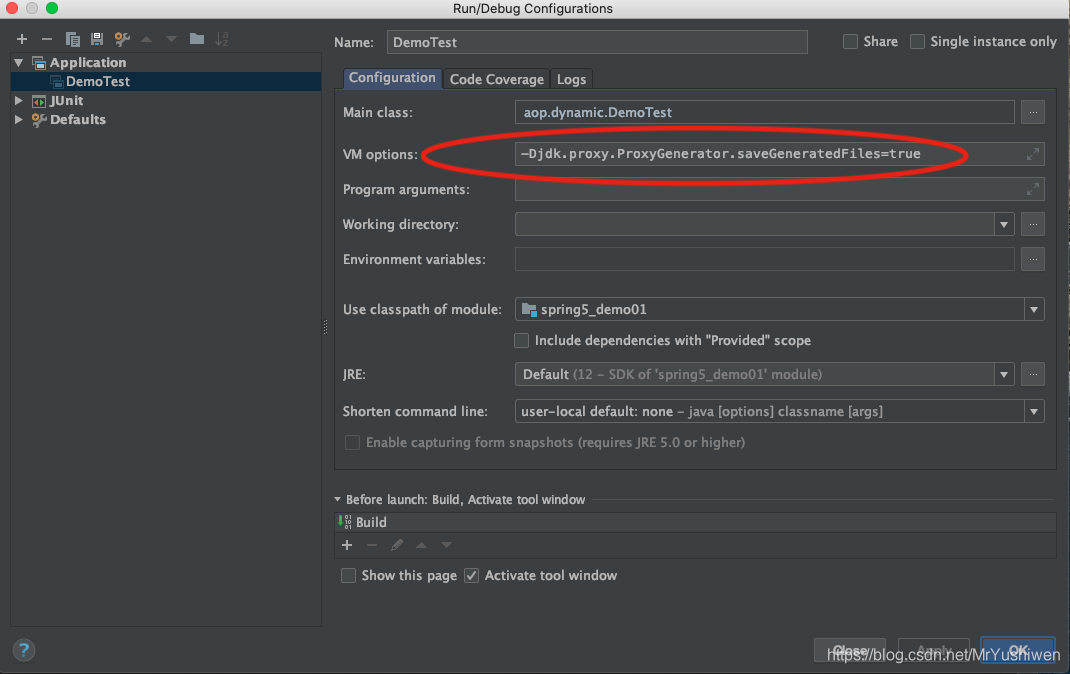1070x674 pixels.
Task: Check Include dependencies with Provided scope
Action: point(521,340)
